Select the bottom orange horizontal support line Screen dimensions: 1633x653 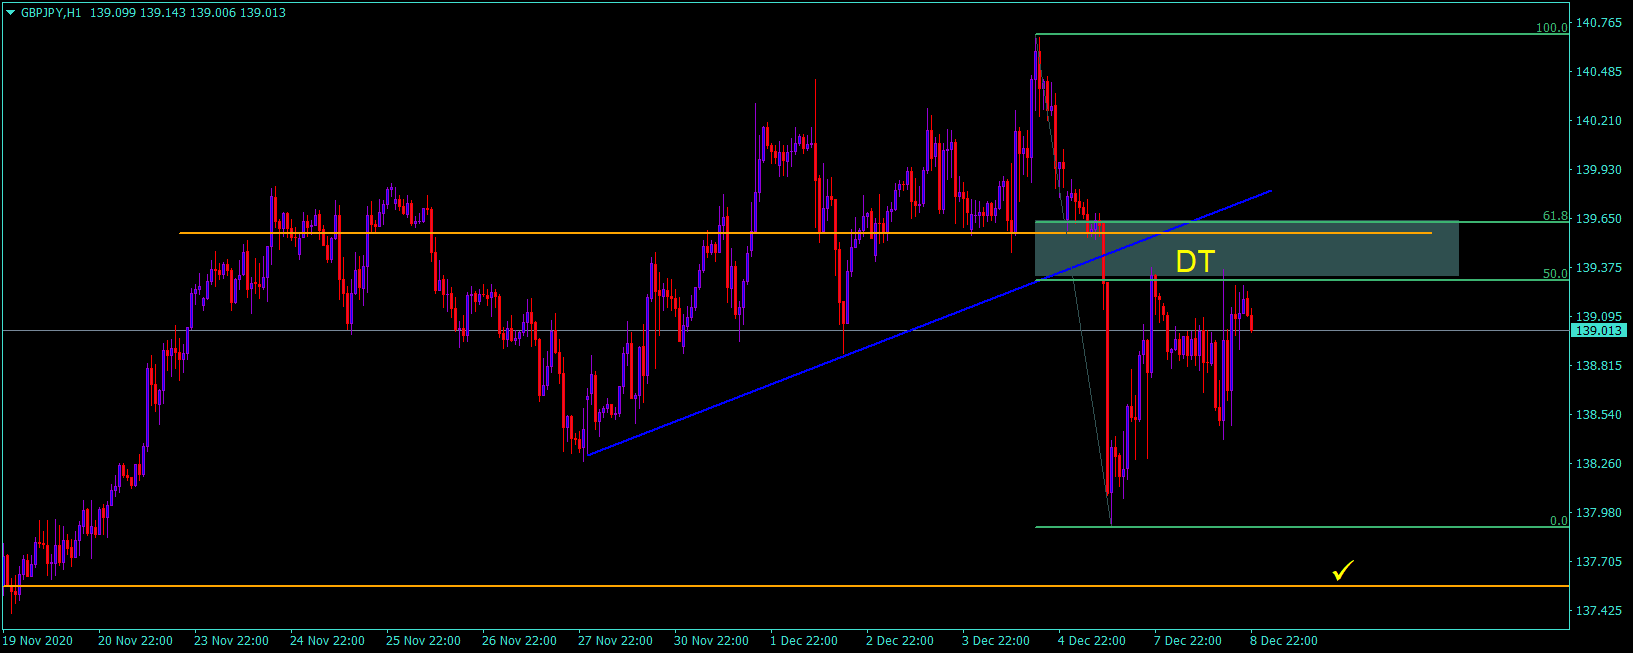pyautogui.click(x=785, y=586)
